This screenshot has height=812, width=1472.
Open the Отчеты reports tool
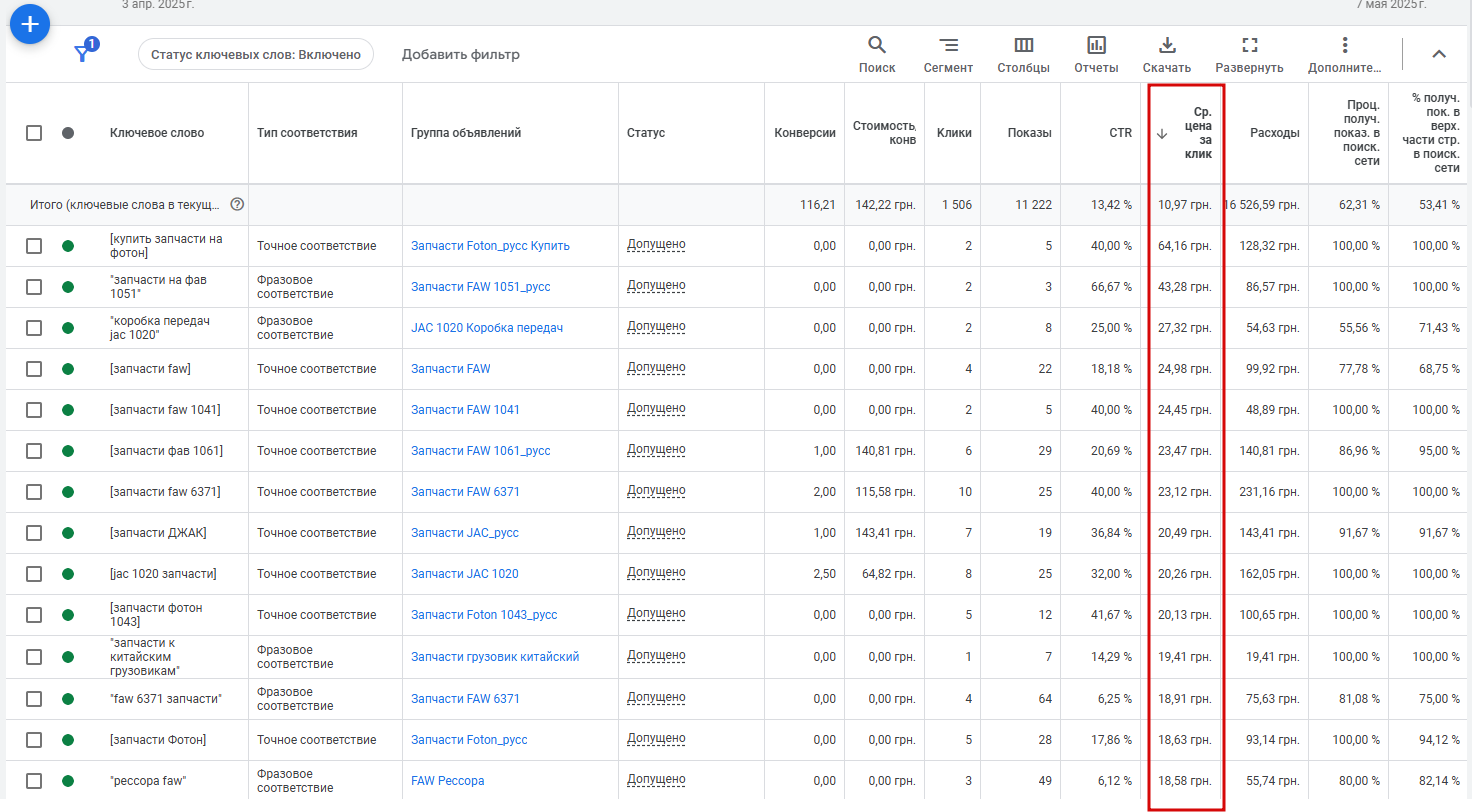[x=1096, y=55]
